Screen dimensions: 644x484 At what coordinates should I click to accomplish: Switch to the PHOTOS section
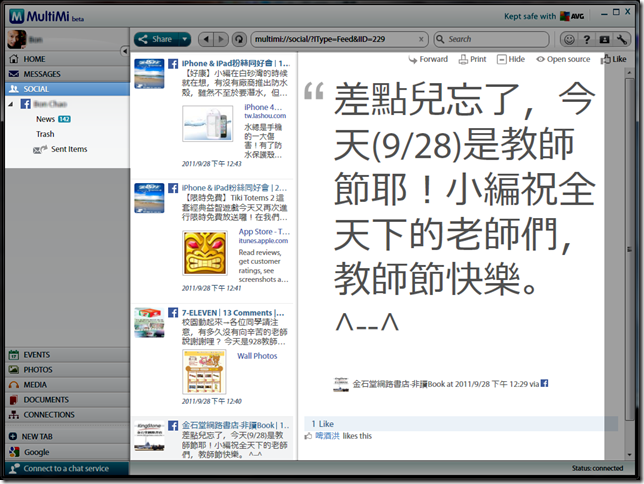(38, 369)
